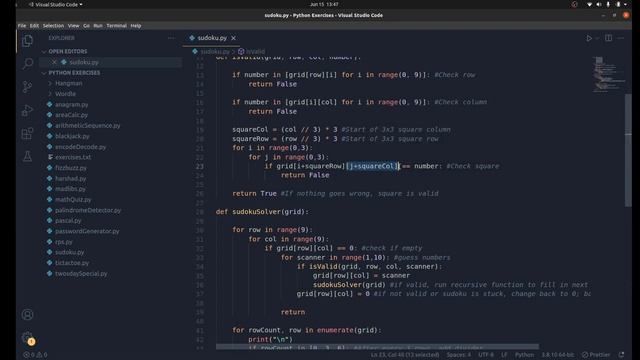
Task: Click the isValid breadcrumb symbol
Action: [x=256, y=51]
